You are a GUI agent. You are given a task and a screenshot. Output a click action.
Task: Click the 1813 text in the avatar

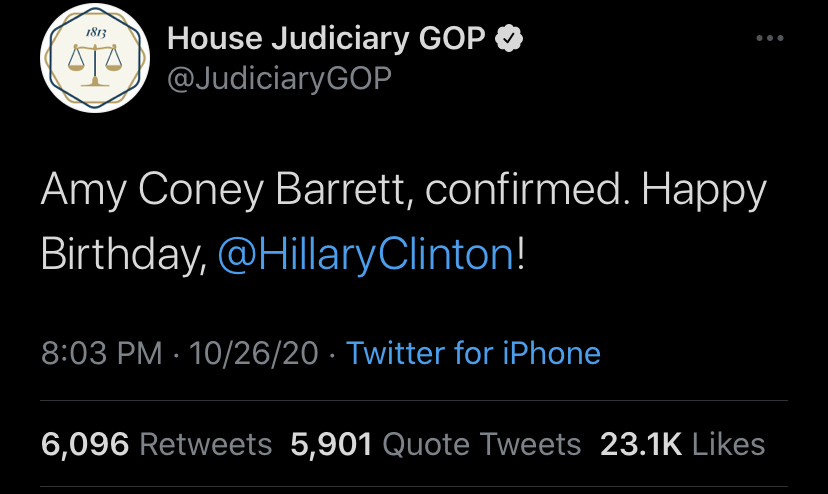coord(96,33)
